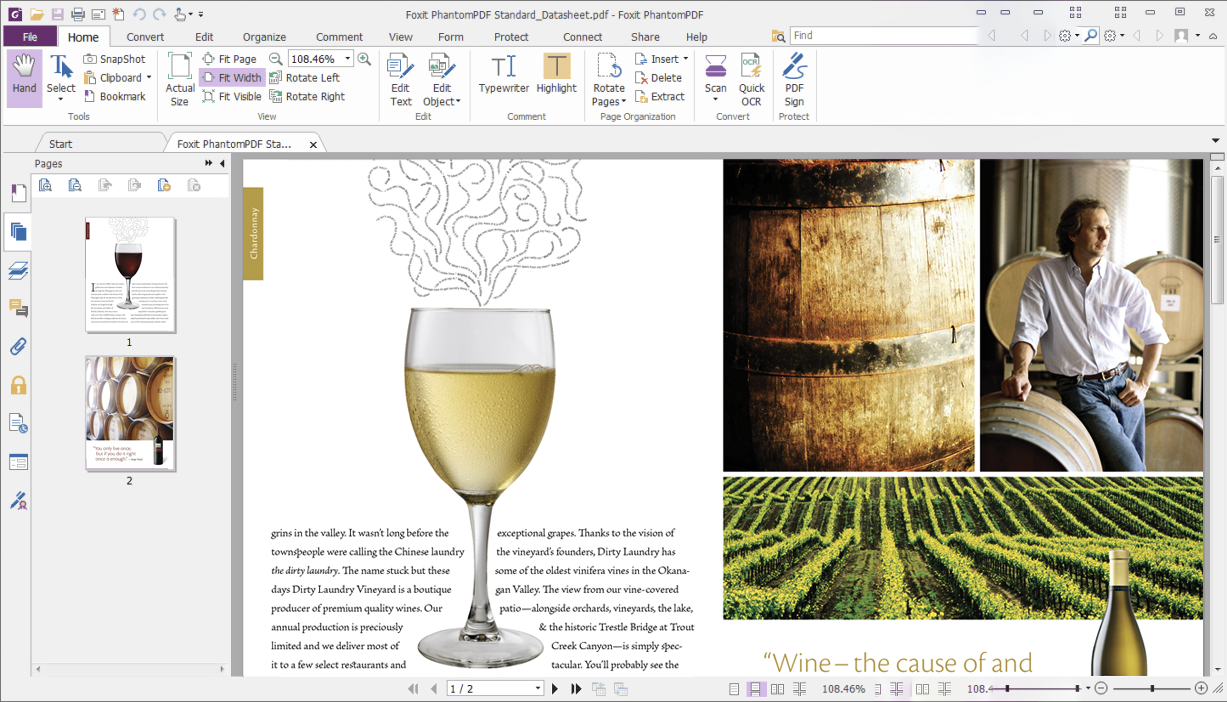Click into the Find search field

pyautogui.click(x=883, y=36)
